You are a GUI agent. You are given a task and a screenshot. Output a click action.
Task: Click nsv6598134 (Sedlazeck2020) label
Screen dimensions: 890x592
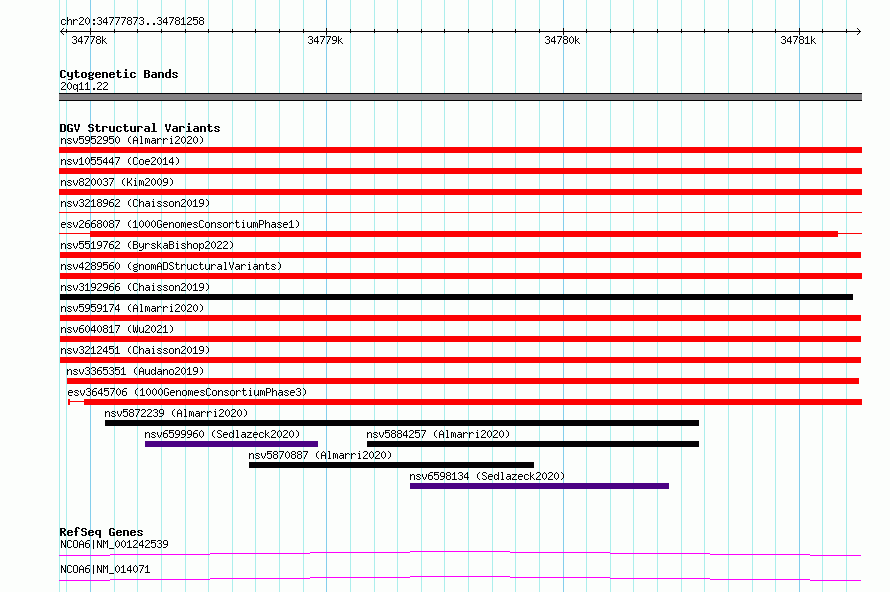coord(487,476)
